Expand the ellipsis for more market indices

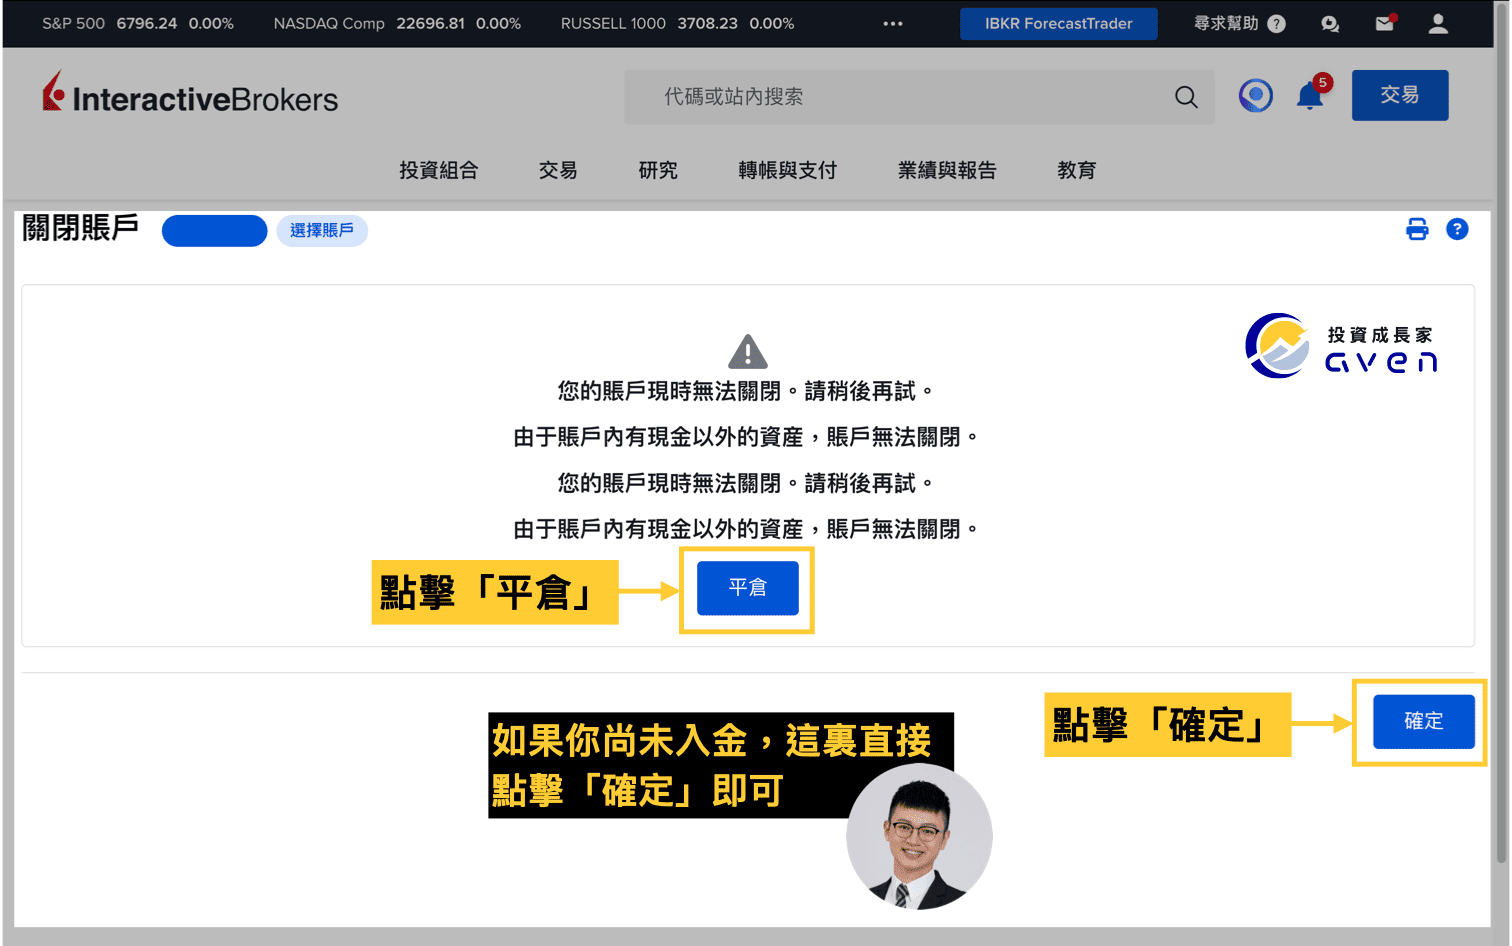[892, 22]
